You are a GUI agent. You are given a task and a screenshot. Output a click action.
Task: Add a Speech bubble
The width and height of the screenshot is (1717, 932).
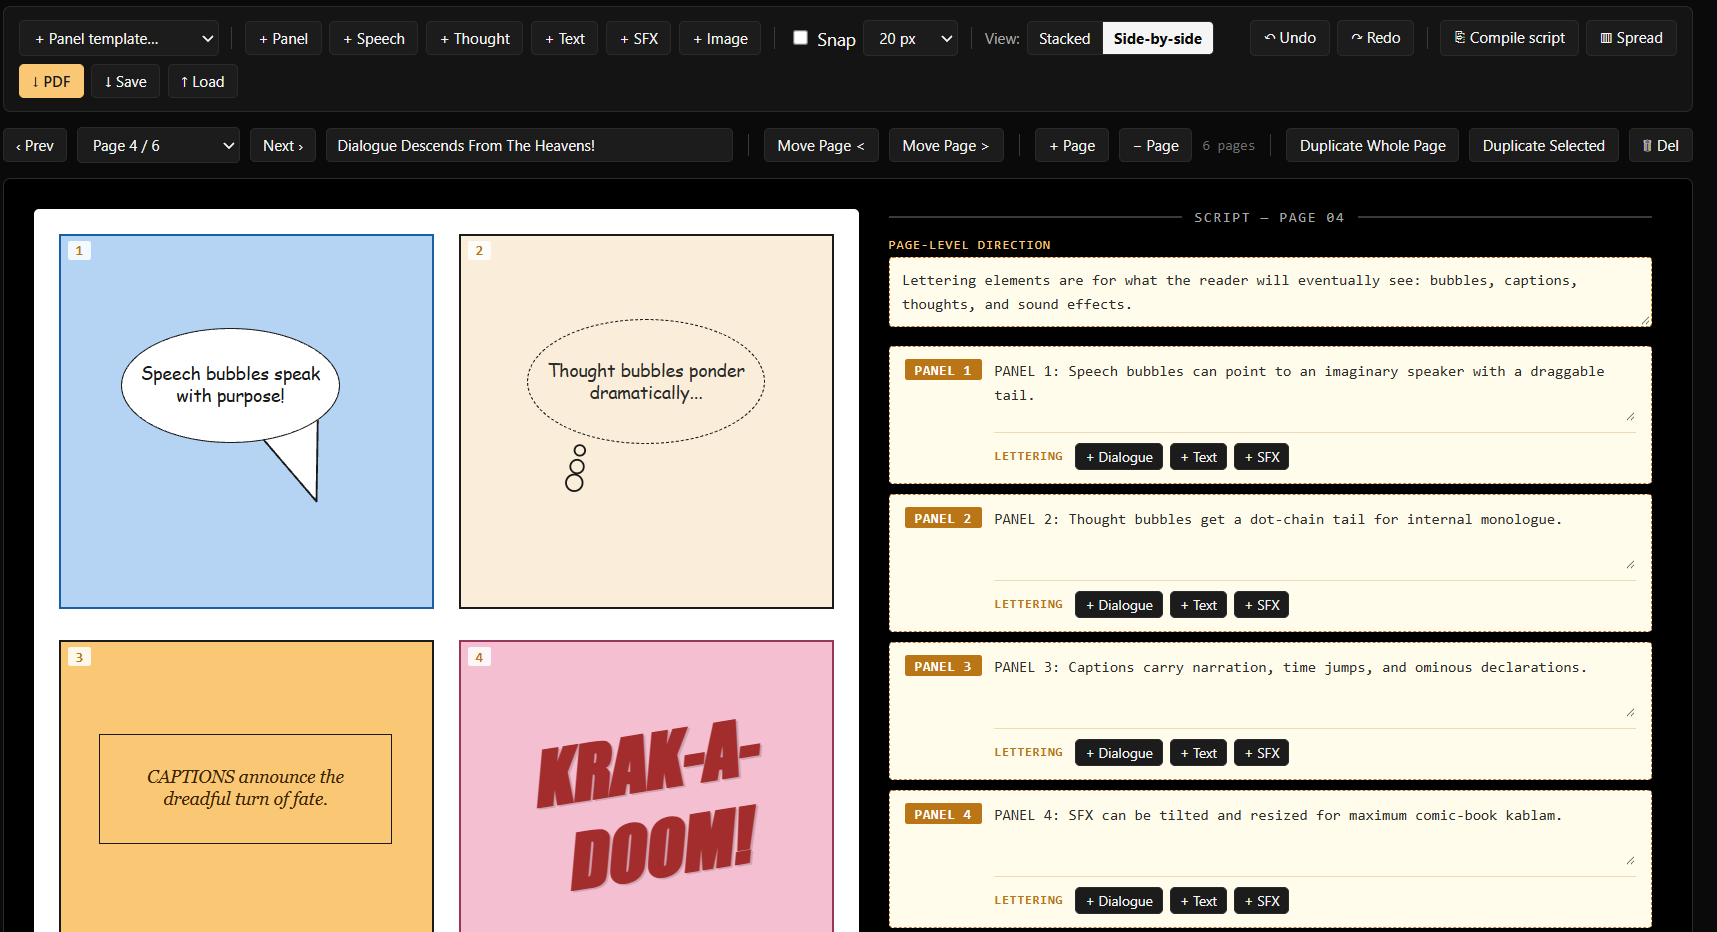[373, 38]
